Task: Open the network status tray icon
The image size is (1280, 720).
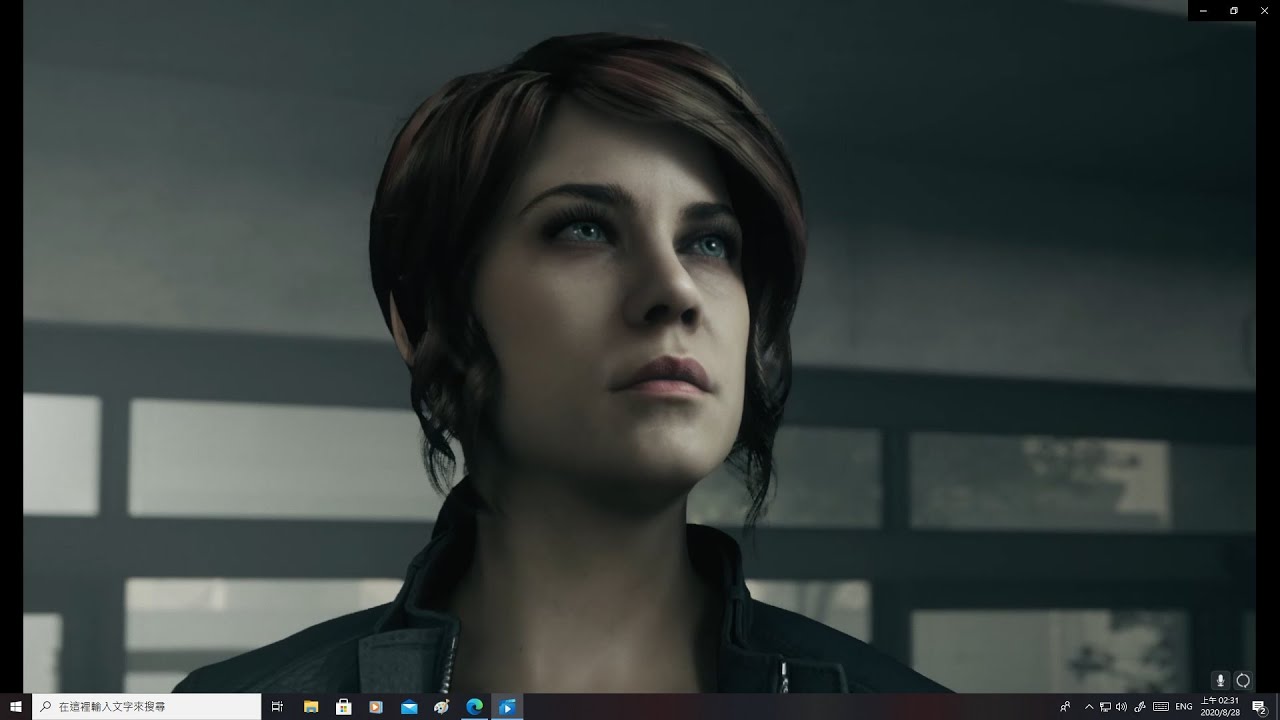Action: (x=1105, y=706)
